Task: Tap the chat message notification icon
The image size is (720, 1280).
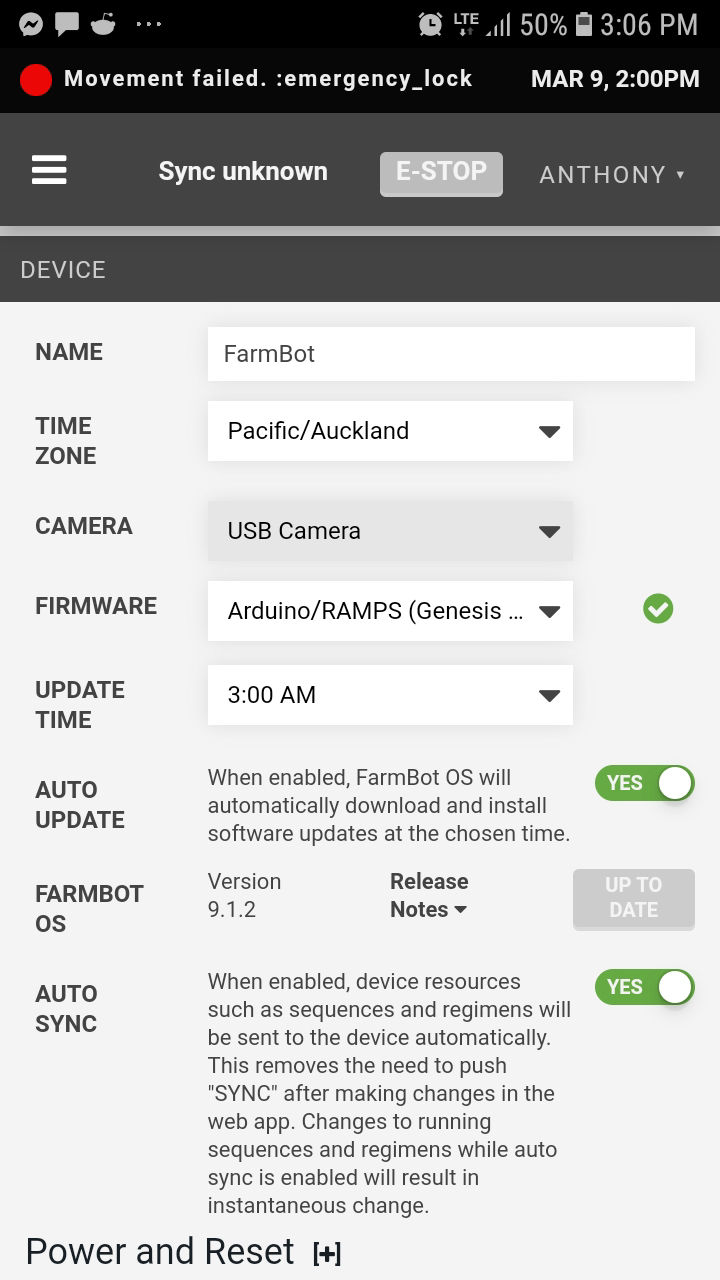Action: pyautogui.click(x=67, y=24)
